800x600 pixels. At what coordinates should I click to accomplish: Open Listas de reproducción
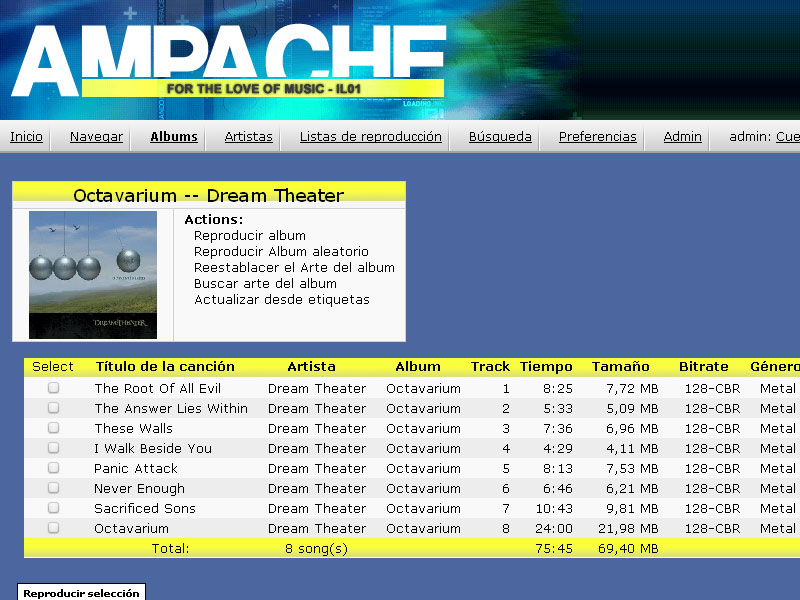tap(371, 137)
